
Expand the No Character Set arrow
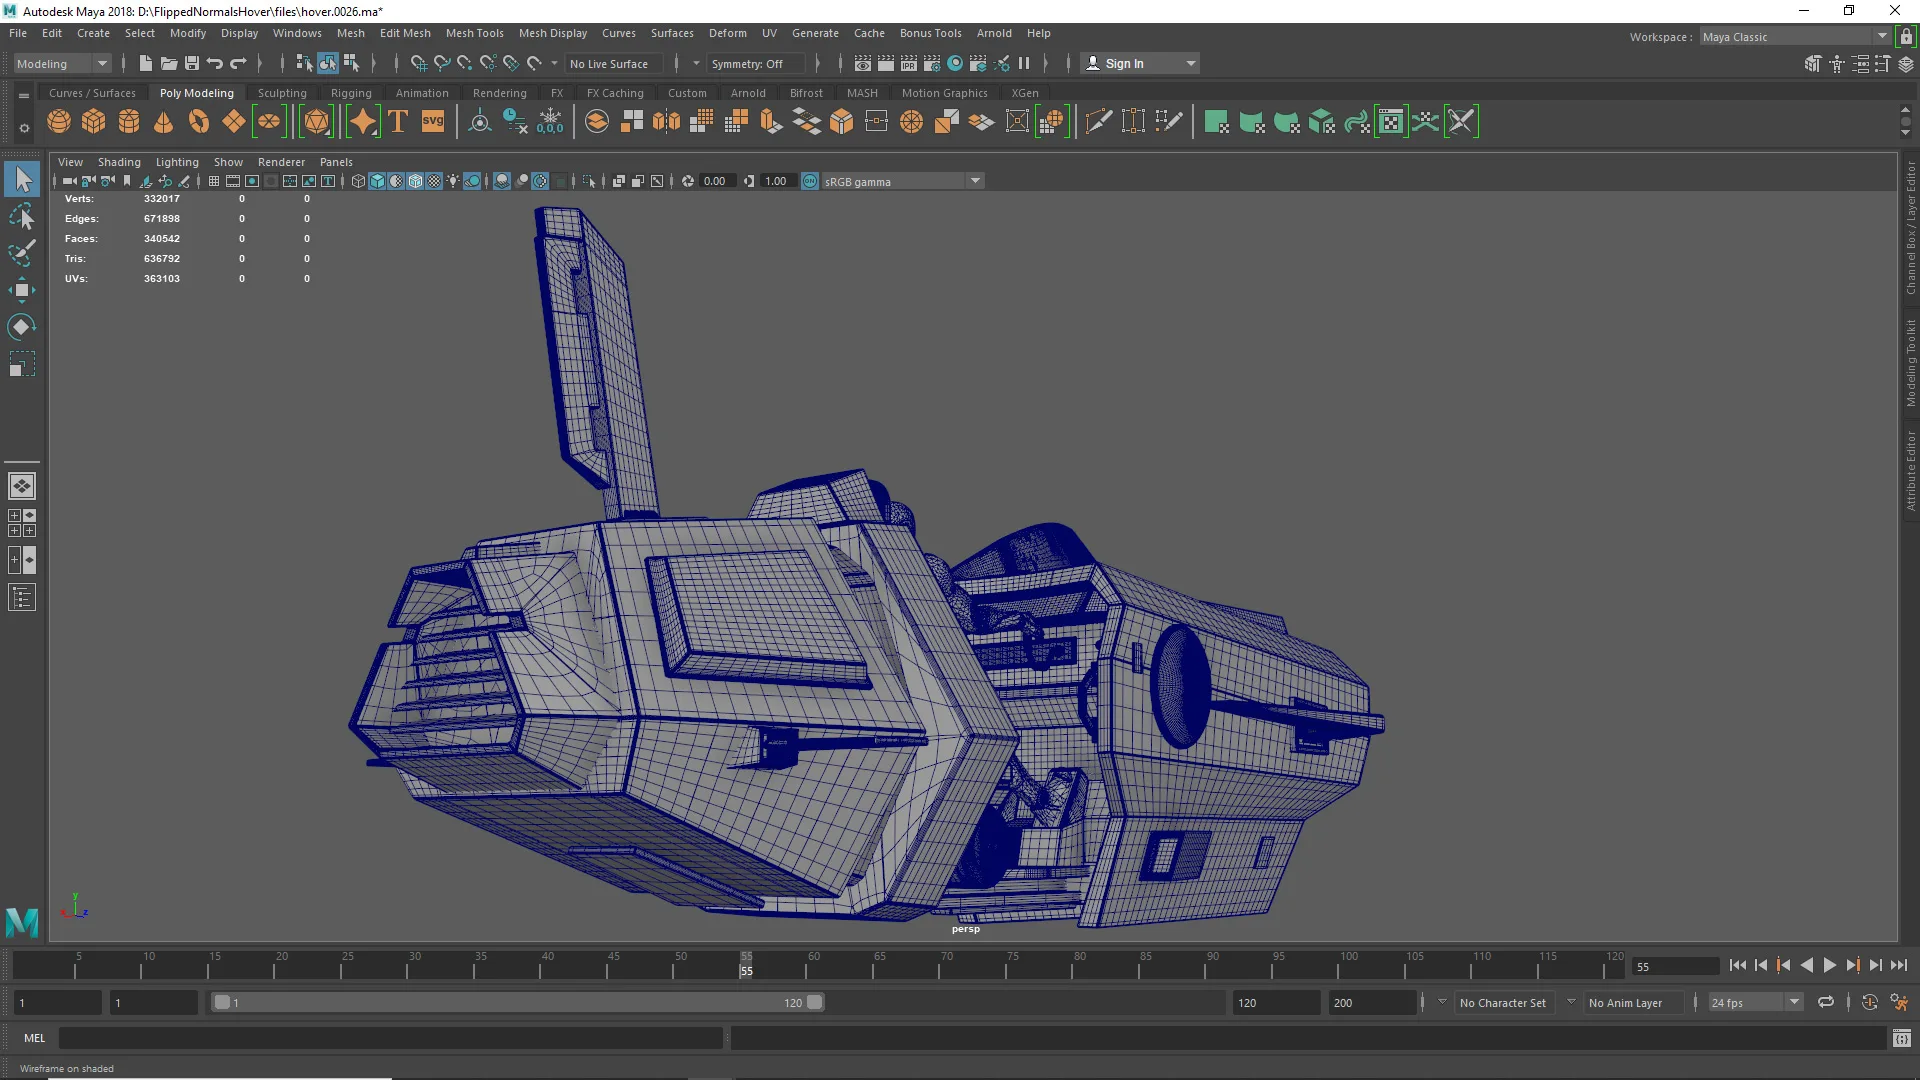[1442, 1002]
